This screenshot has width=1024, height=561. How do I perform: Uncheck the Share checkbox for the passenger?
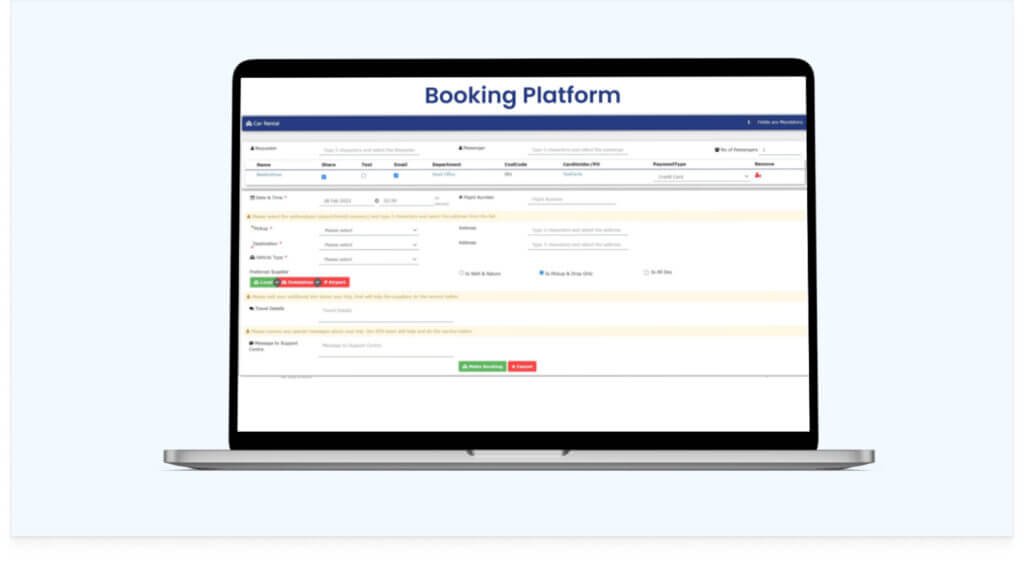point(323,176)
